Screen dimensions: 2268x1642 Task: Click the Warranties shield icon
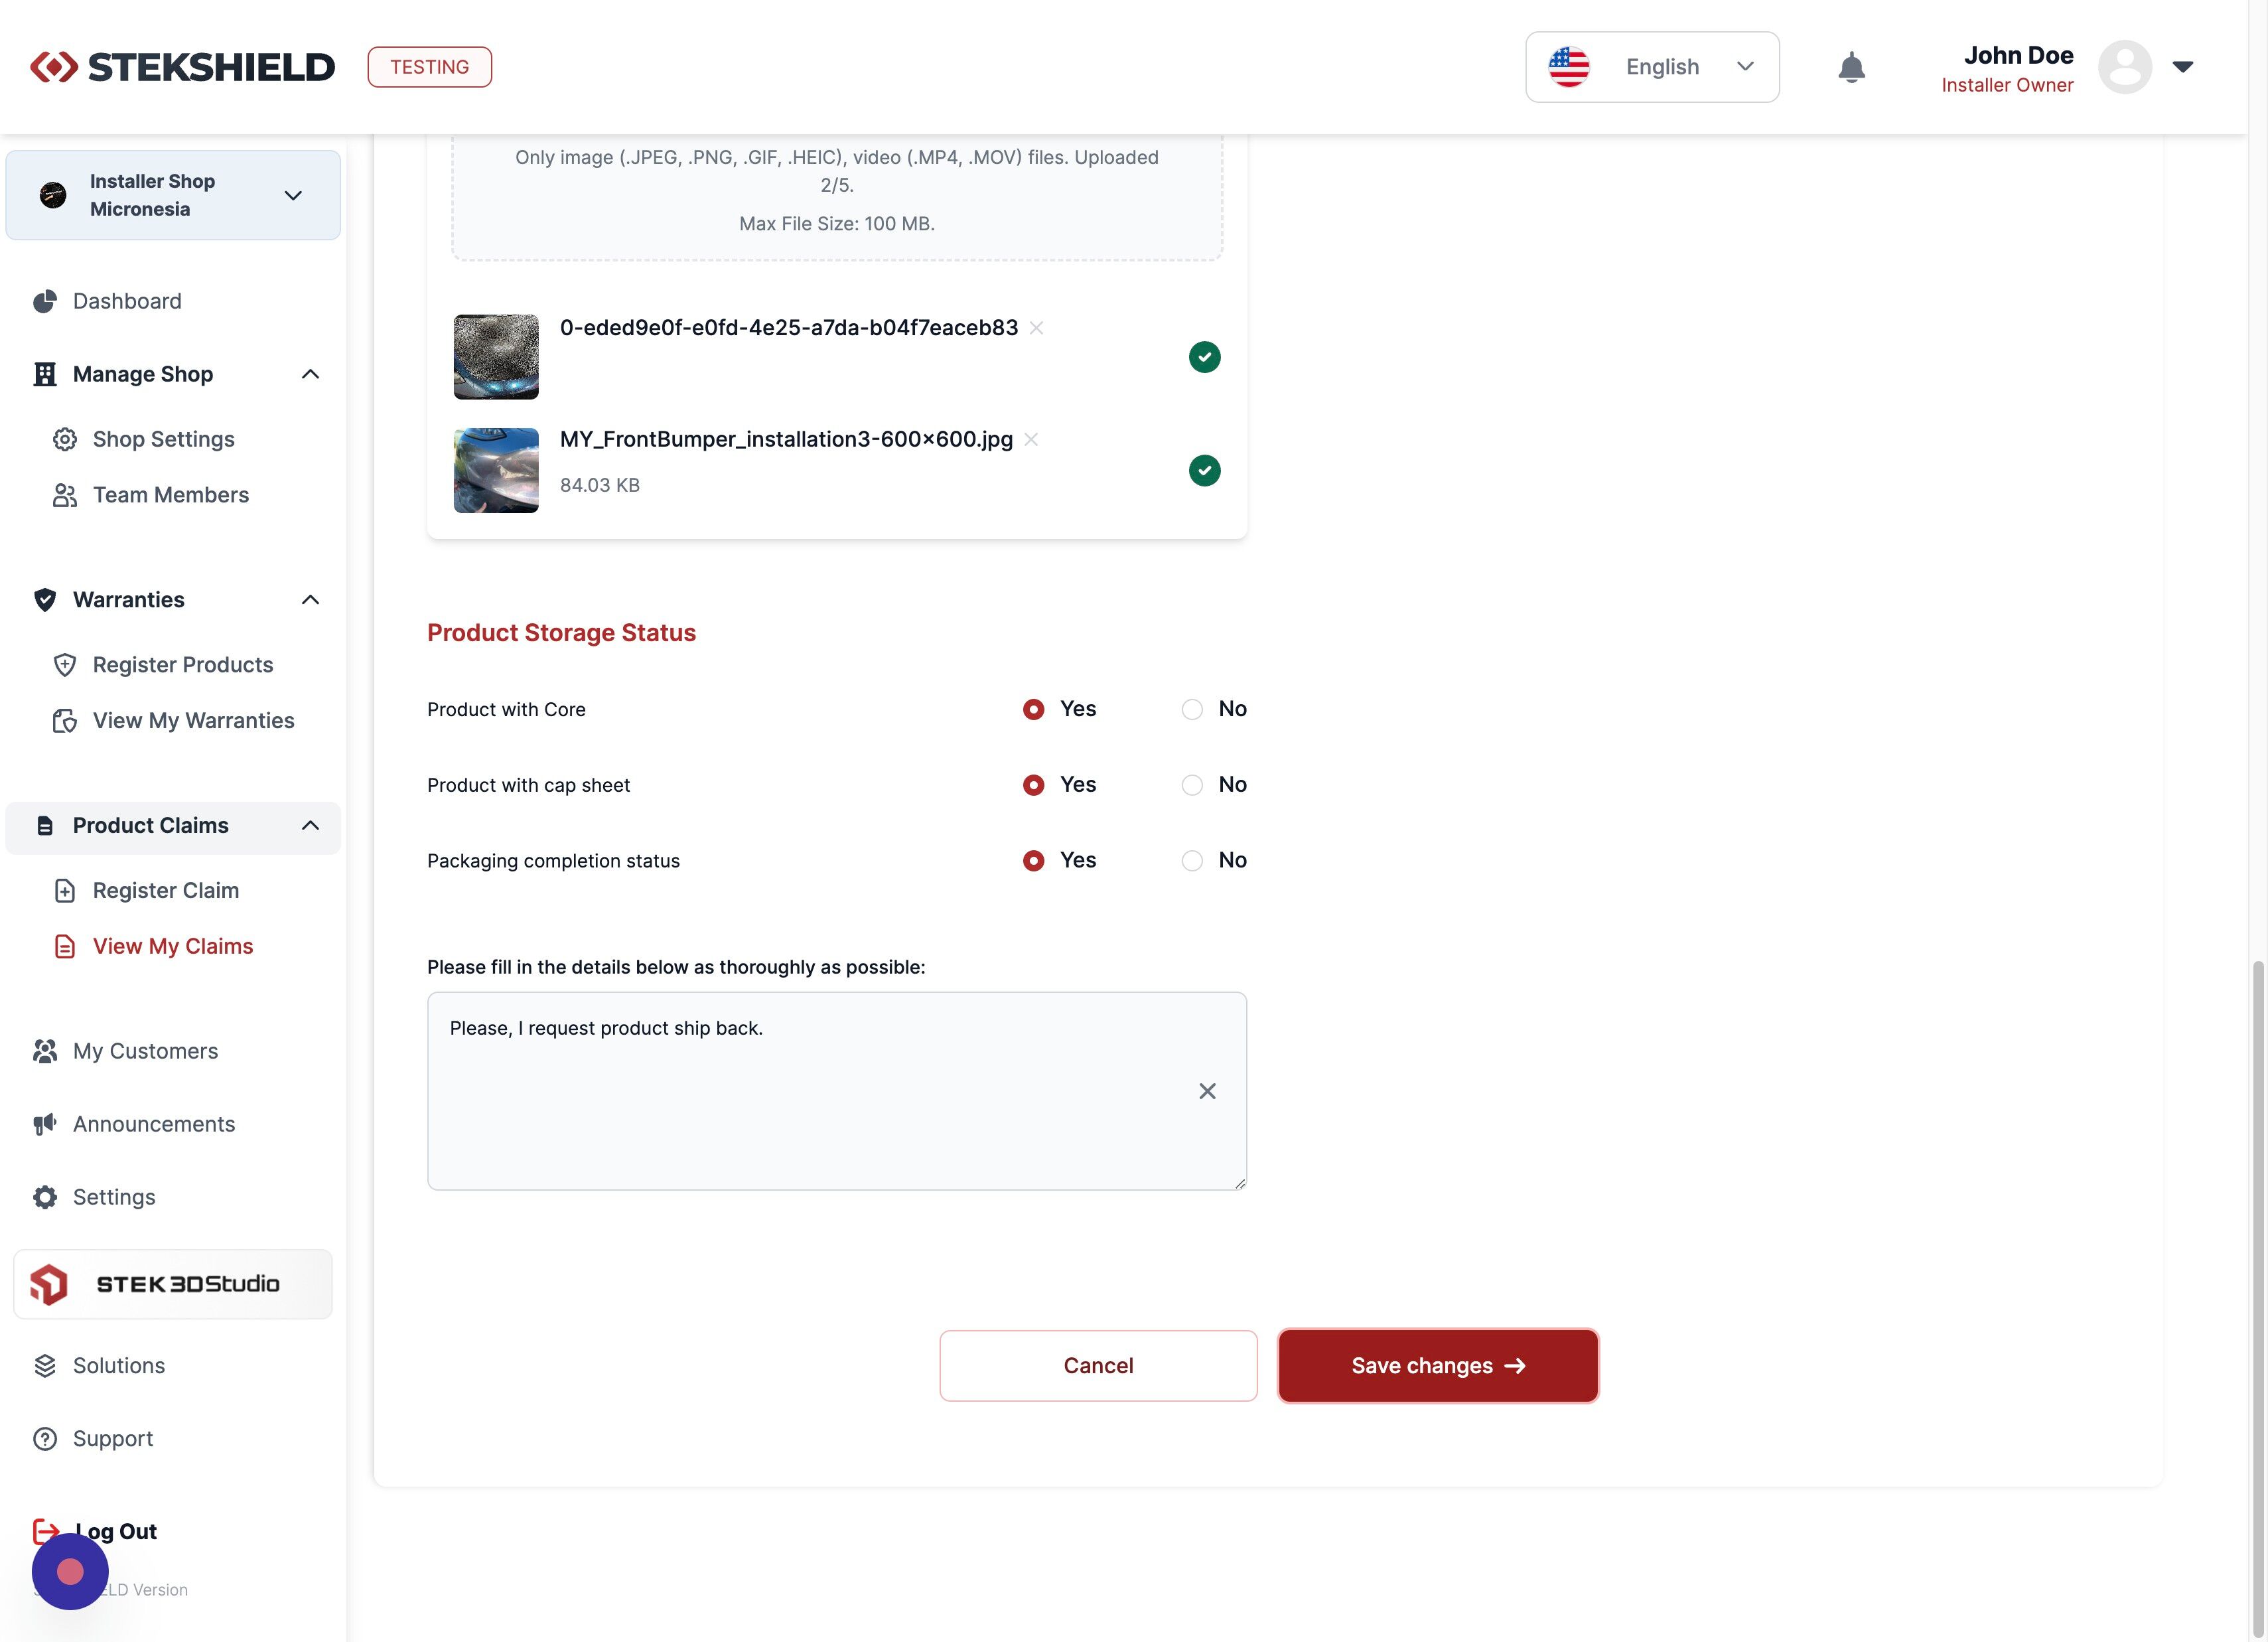pos(45,600)
